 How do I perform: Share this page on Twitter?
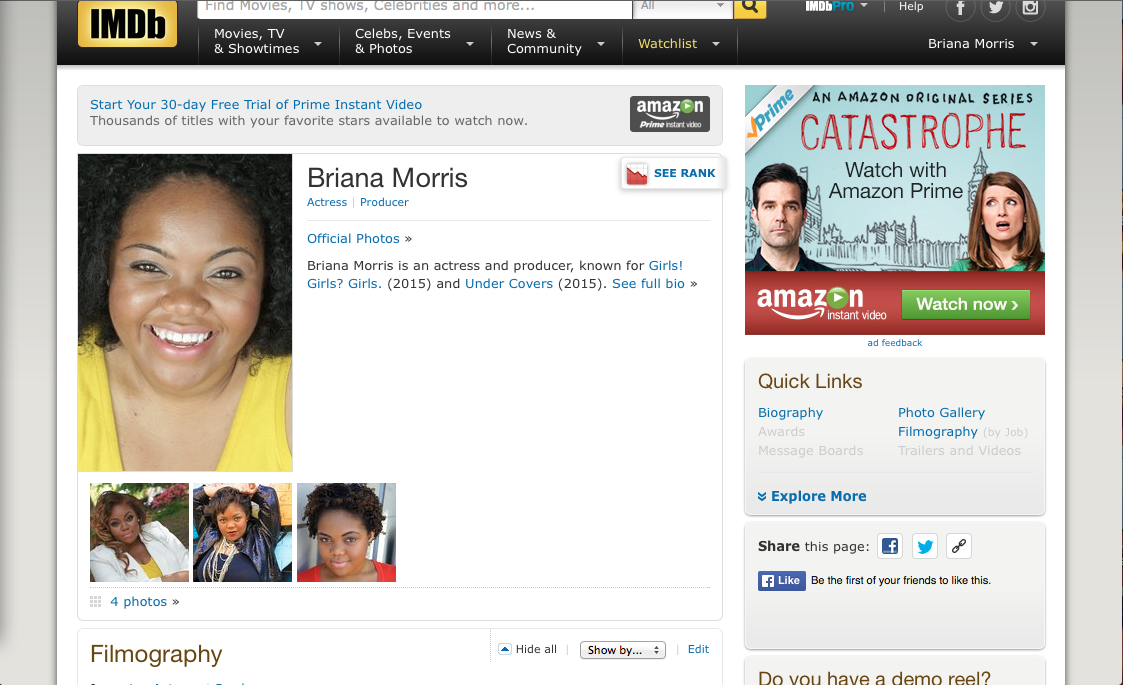pos(925,546)
